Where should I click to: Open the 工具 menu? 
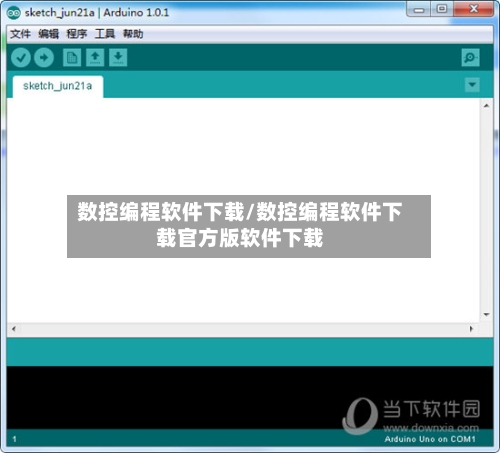[x=105, y=34]
